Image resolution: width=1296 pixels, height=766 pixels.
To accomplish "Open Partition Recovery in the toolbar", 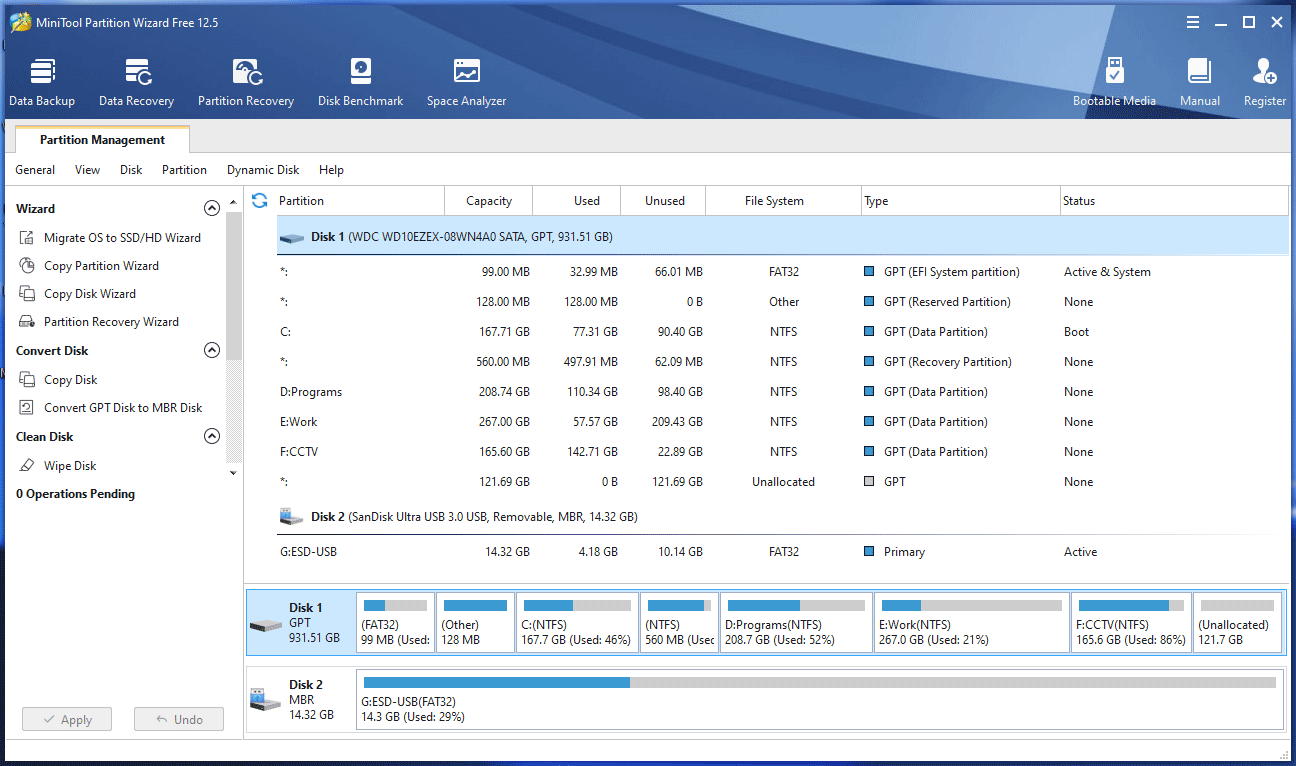I will tap(246, 83).
